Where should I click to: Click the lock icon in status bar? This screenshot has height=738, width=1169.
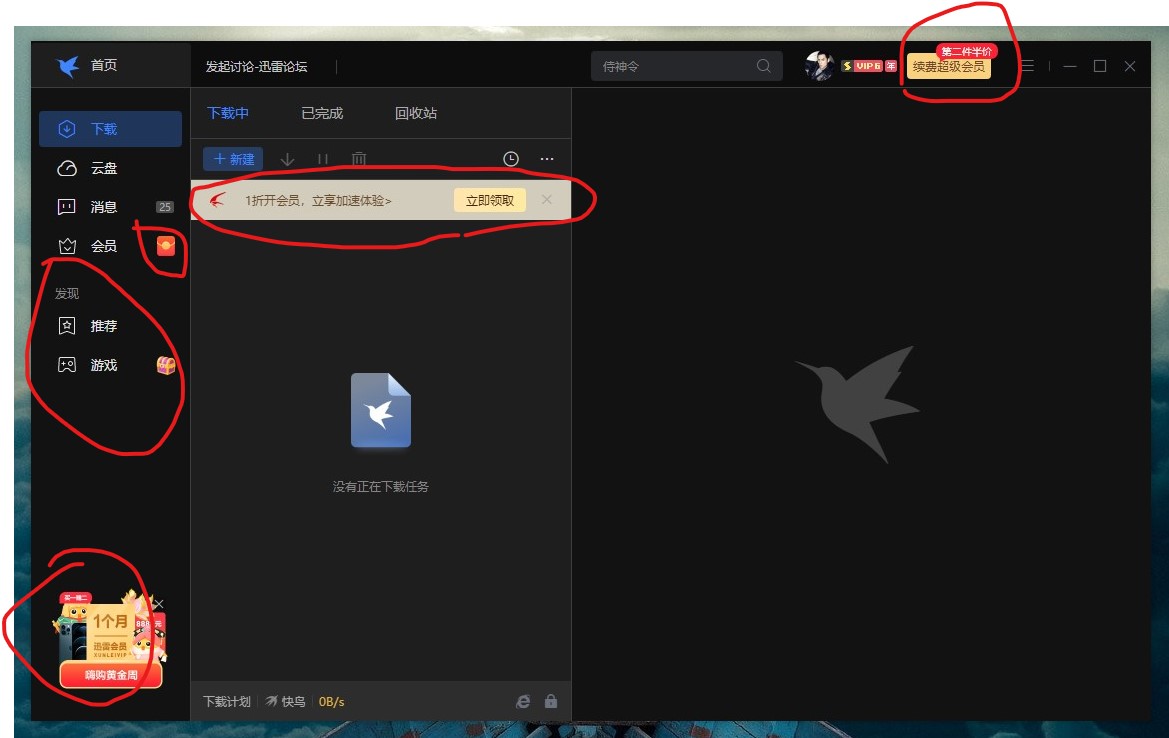point(551,701)
